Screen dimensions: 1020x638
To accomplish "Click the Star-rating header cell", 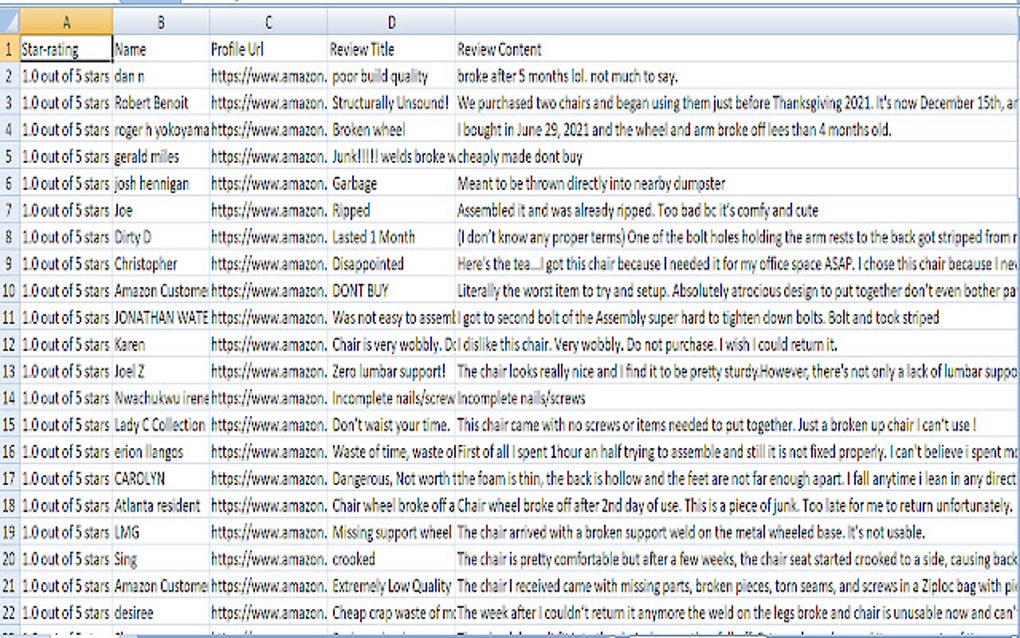I will 65,49.
